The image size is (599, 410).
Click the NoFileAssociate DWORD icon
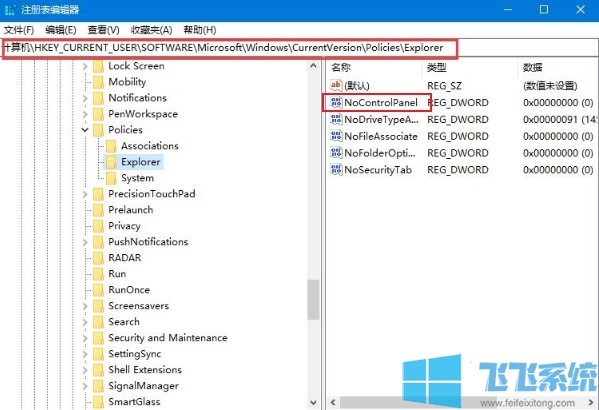click(336, 136)
